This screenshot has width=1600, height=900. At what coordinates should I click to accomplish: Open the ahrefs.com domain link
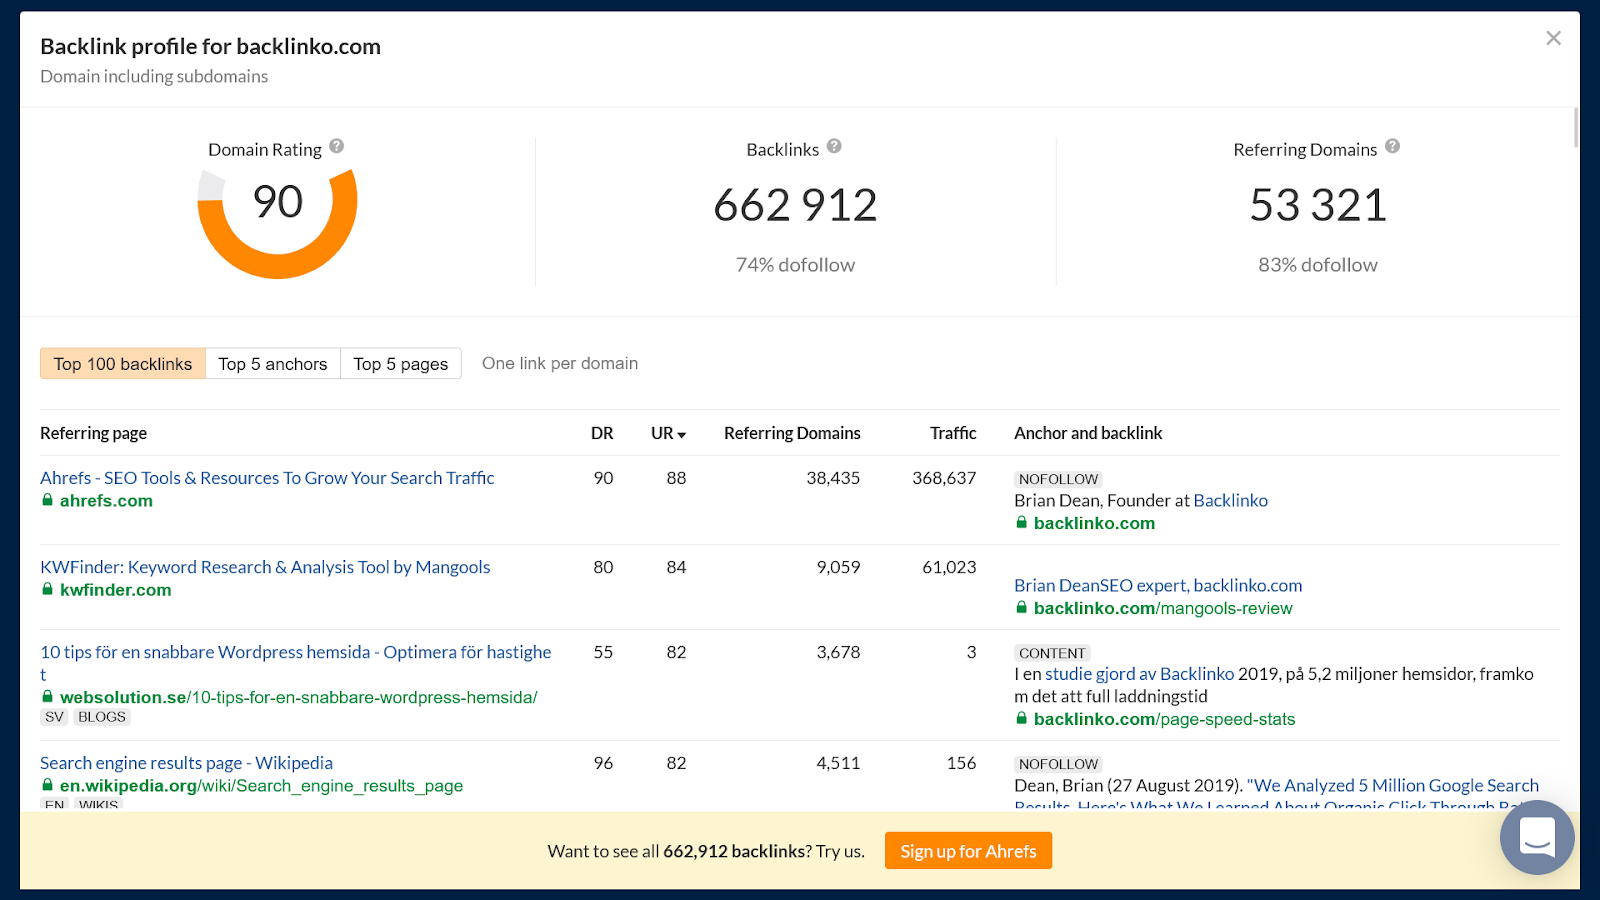[106, 501]
